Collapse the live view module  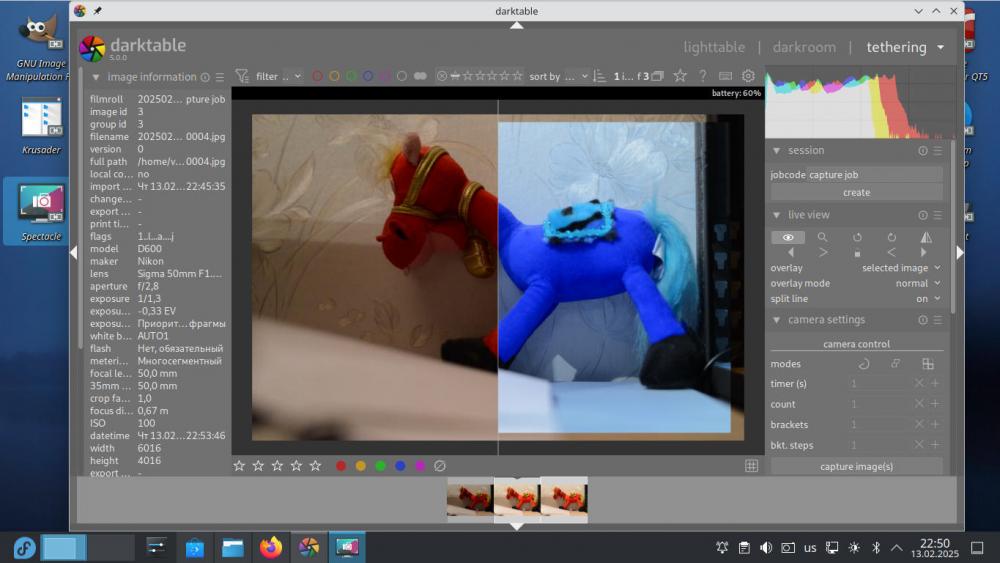(776, 215)
